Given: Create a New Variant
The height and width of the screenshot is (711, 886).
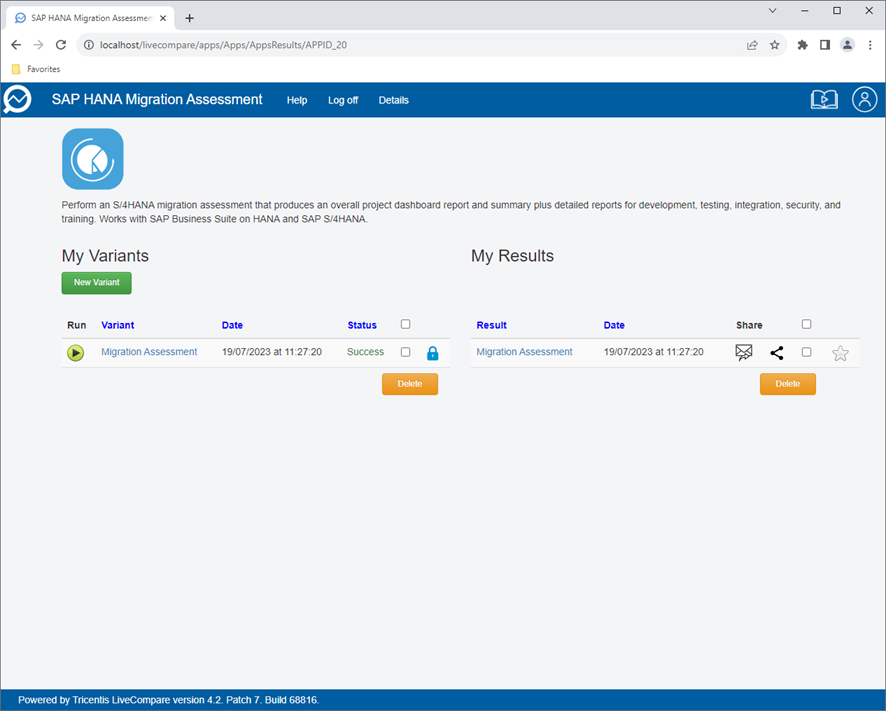Looking at the screenshot, I should pos(97,283).
